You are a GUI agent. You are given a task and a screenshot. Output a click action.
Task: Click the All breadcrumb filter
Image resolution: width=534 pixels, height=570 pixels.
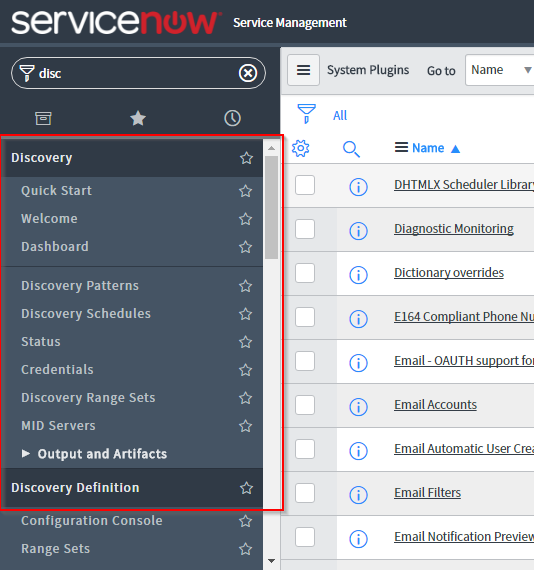pos(340,116)
